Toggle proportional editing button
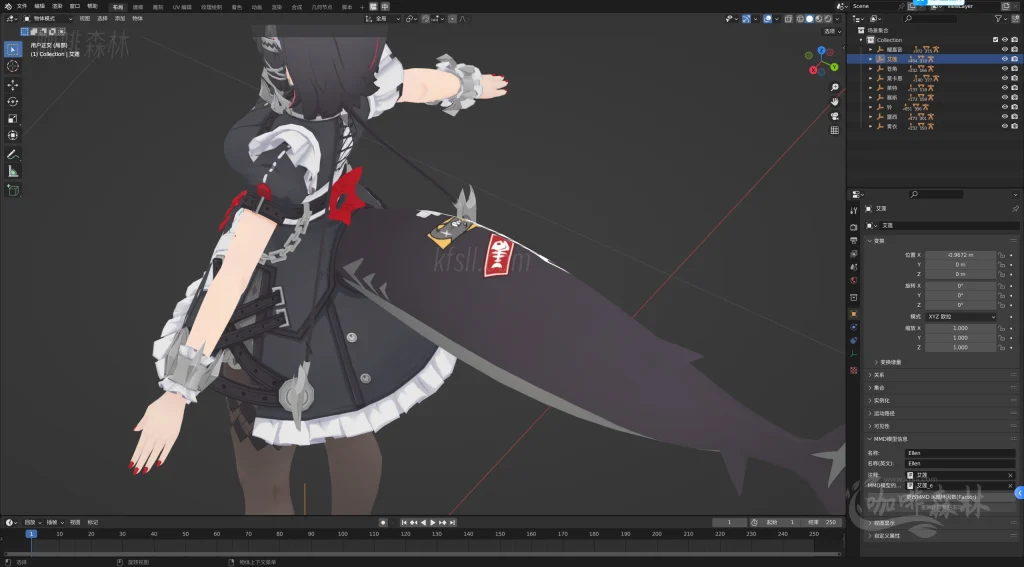The image size is (1024, 567). pos(453,19)
